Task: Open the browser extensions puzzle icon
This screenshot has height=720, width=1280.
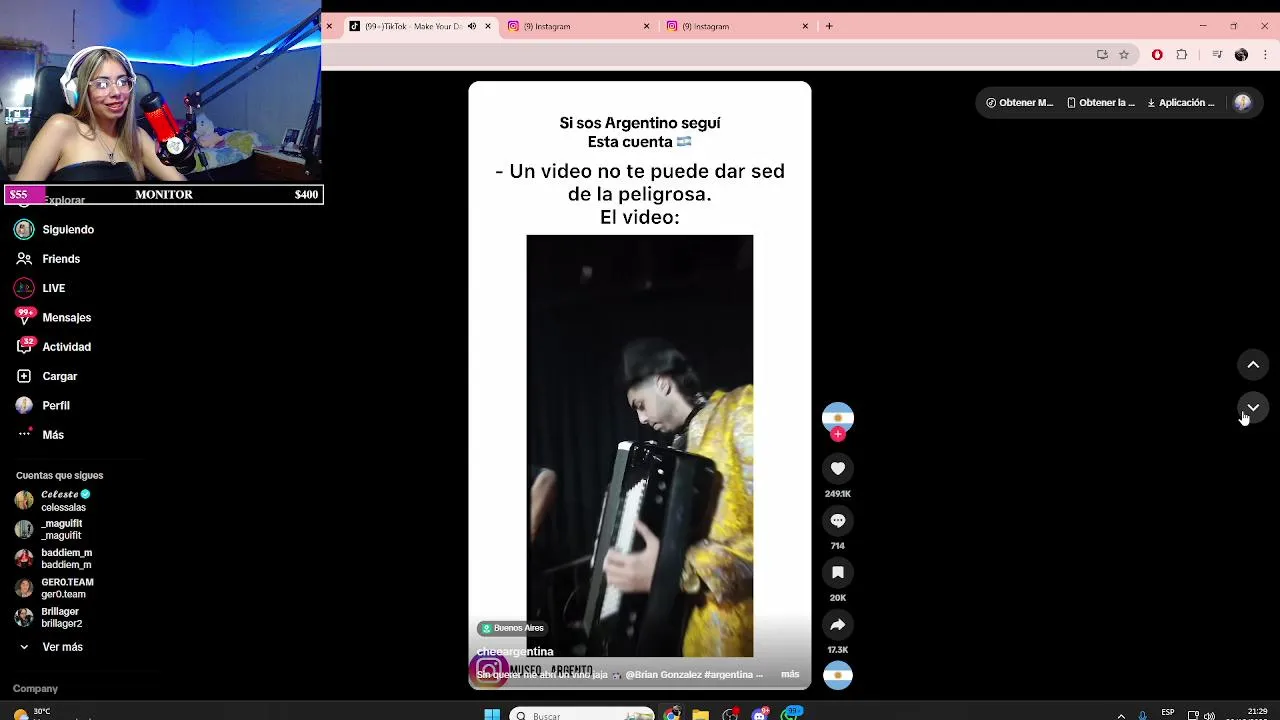Action: [x=1181, y=55]
